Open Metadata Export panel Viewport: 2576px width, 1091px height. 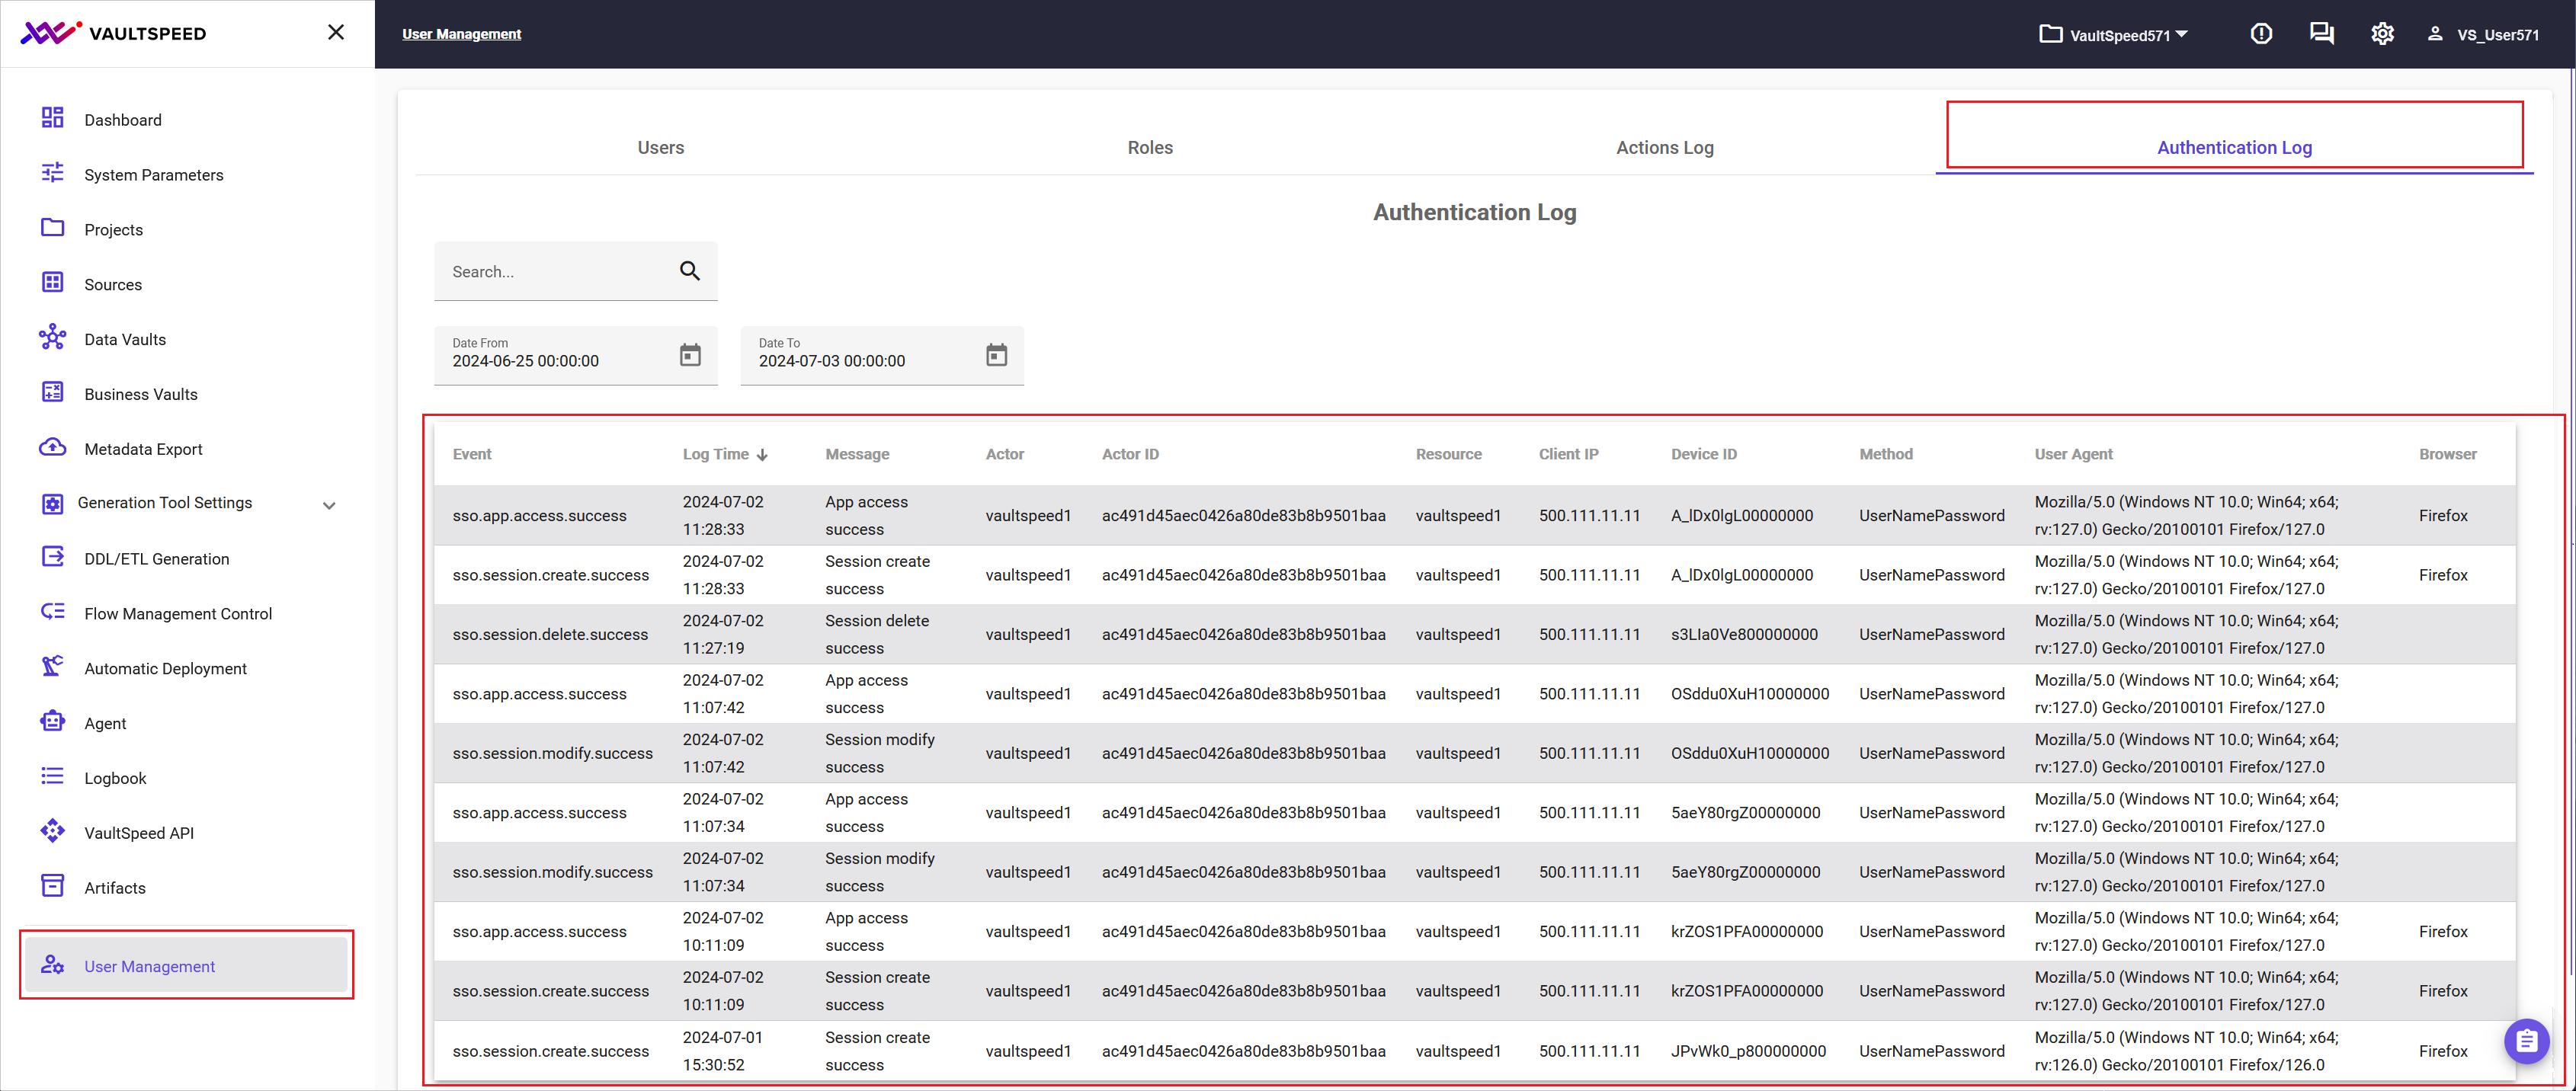(143, 449)
